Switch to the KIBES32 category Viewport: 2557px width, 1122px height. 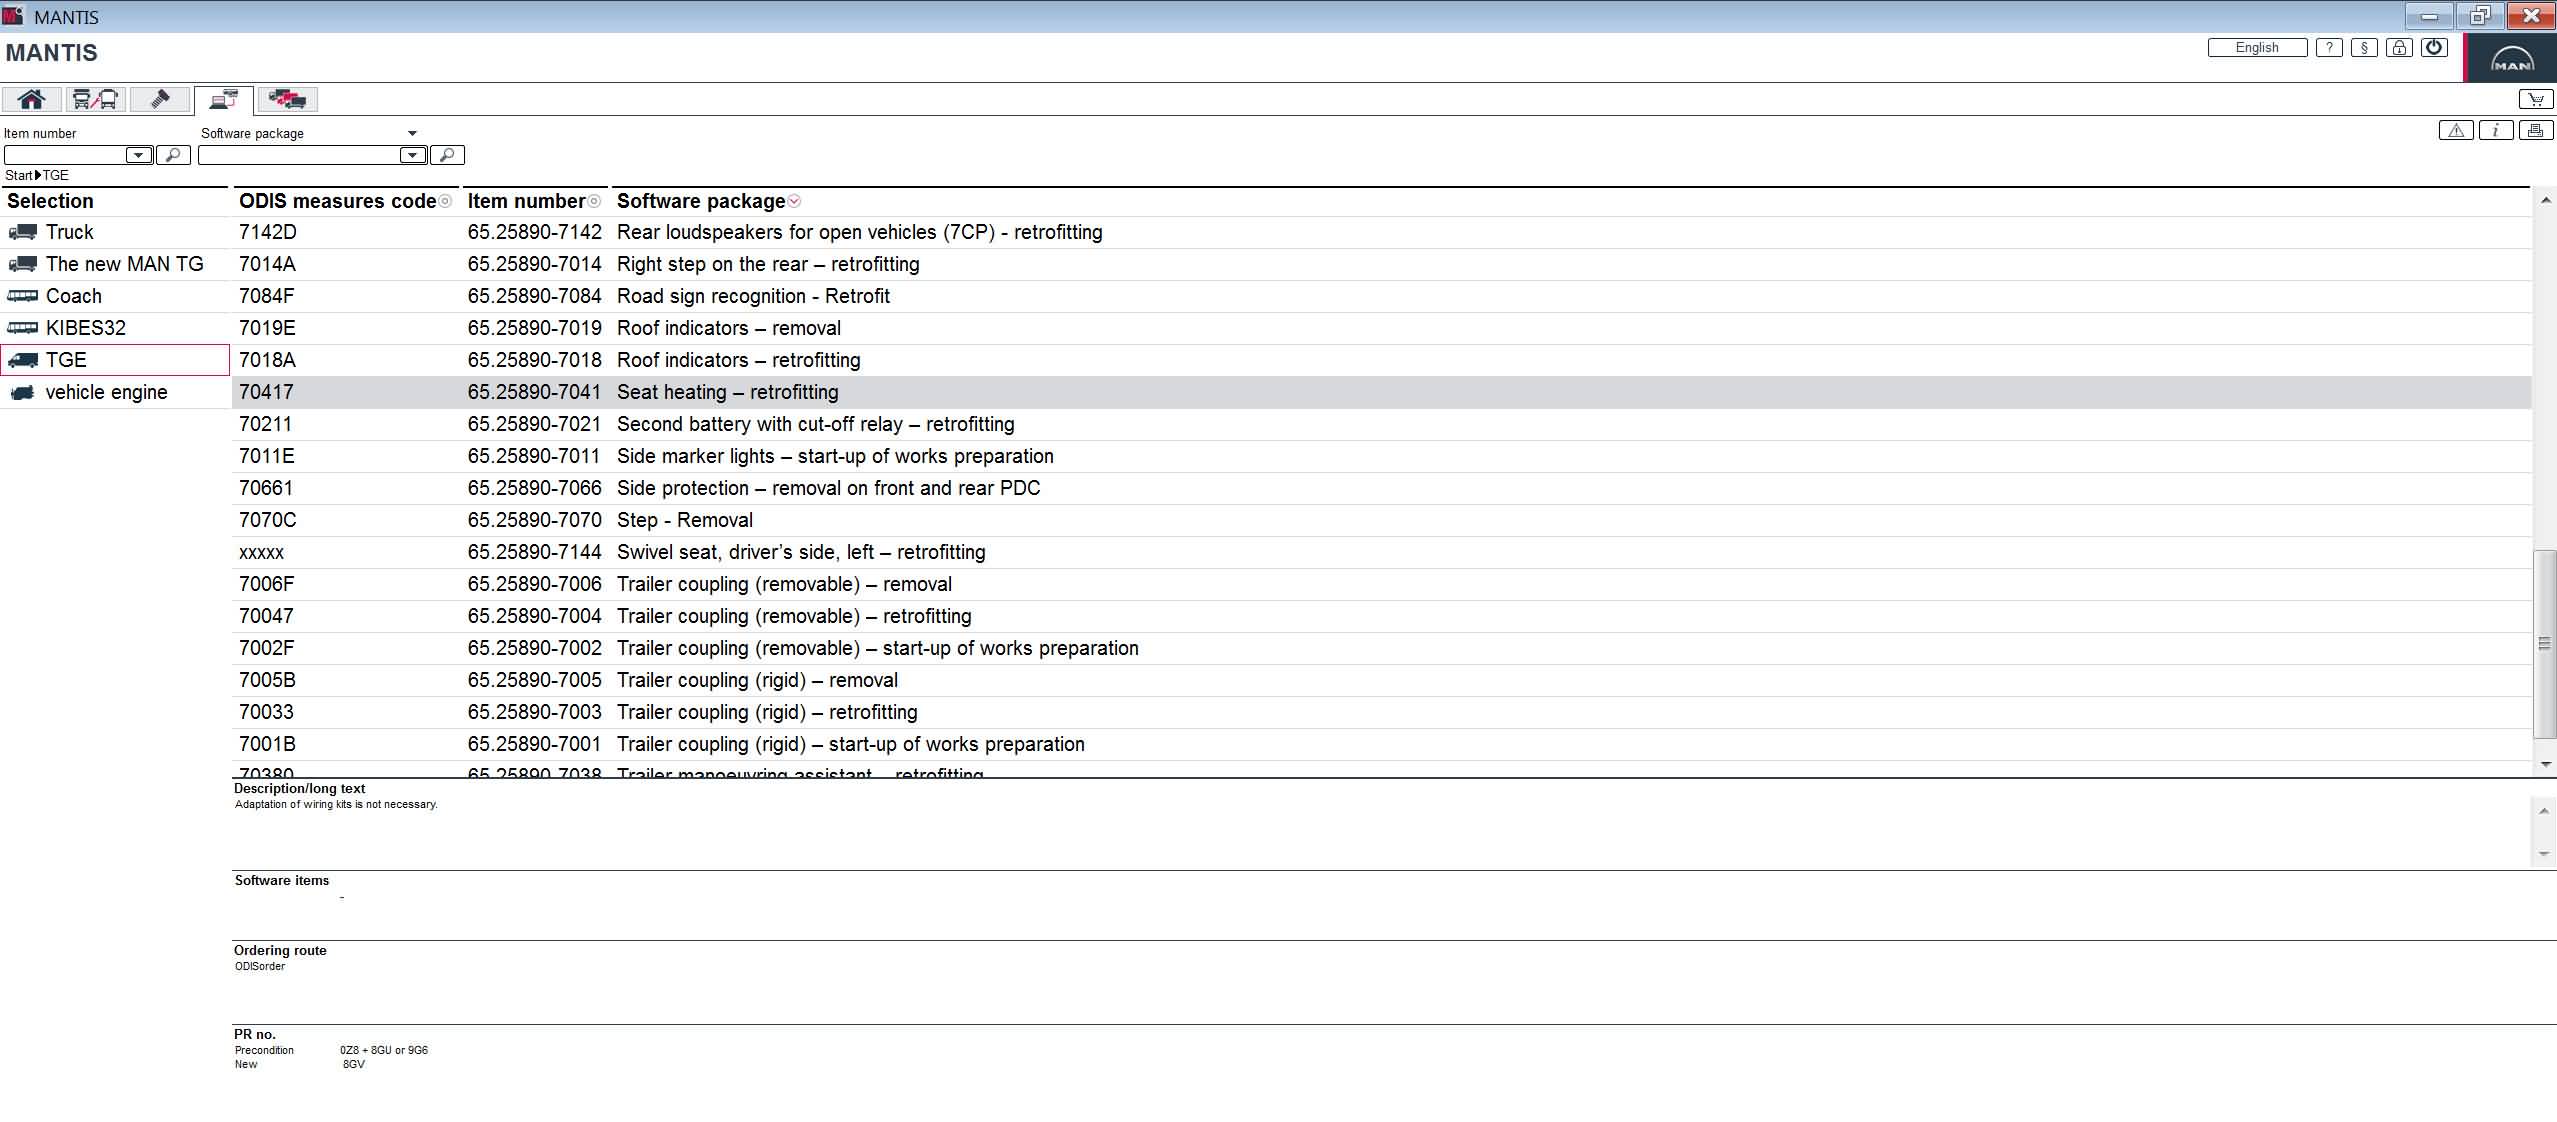tap(86, 327)
